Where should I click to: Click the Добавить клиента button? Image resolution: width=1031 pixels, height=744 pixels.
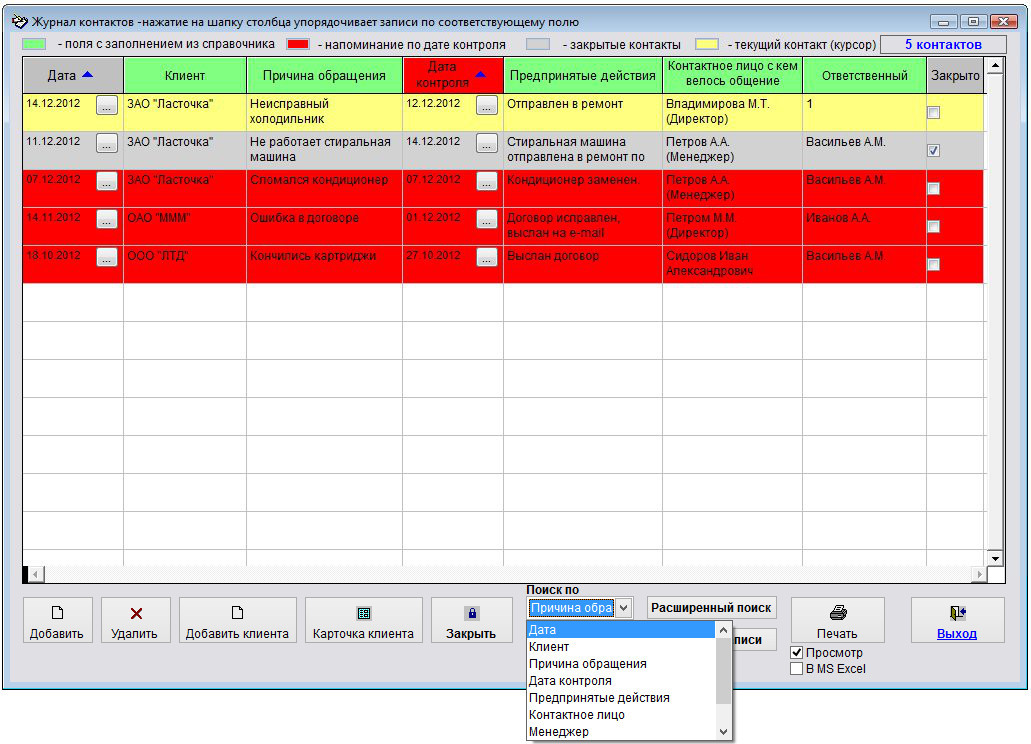237,620
